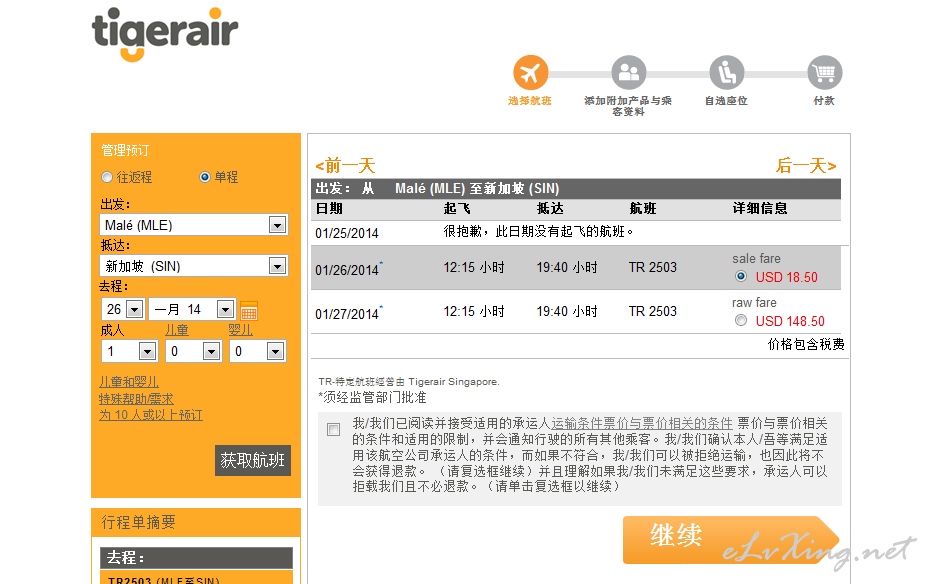Click the 继续 continue button
Viewport: 927px width, 584px height.
pos(731,540)
